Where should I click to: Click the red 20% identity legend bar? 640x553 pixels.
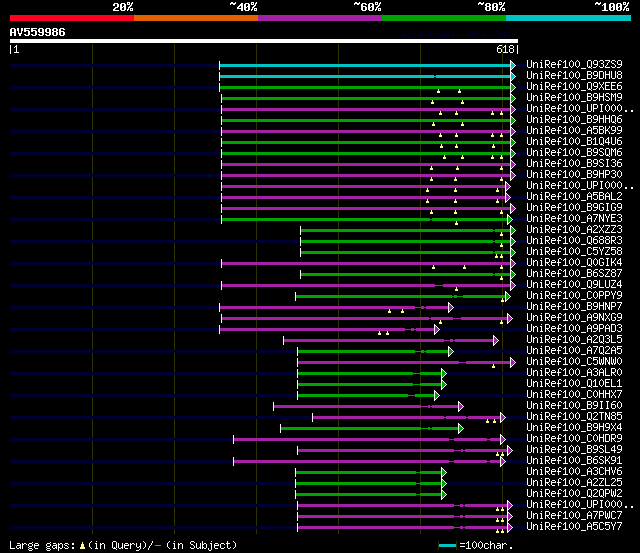pos(72,18)
